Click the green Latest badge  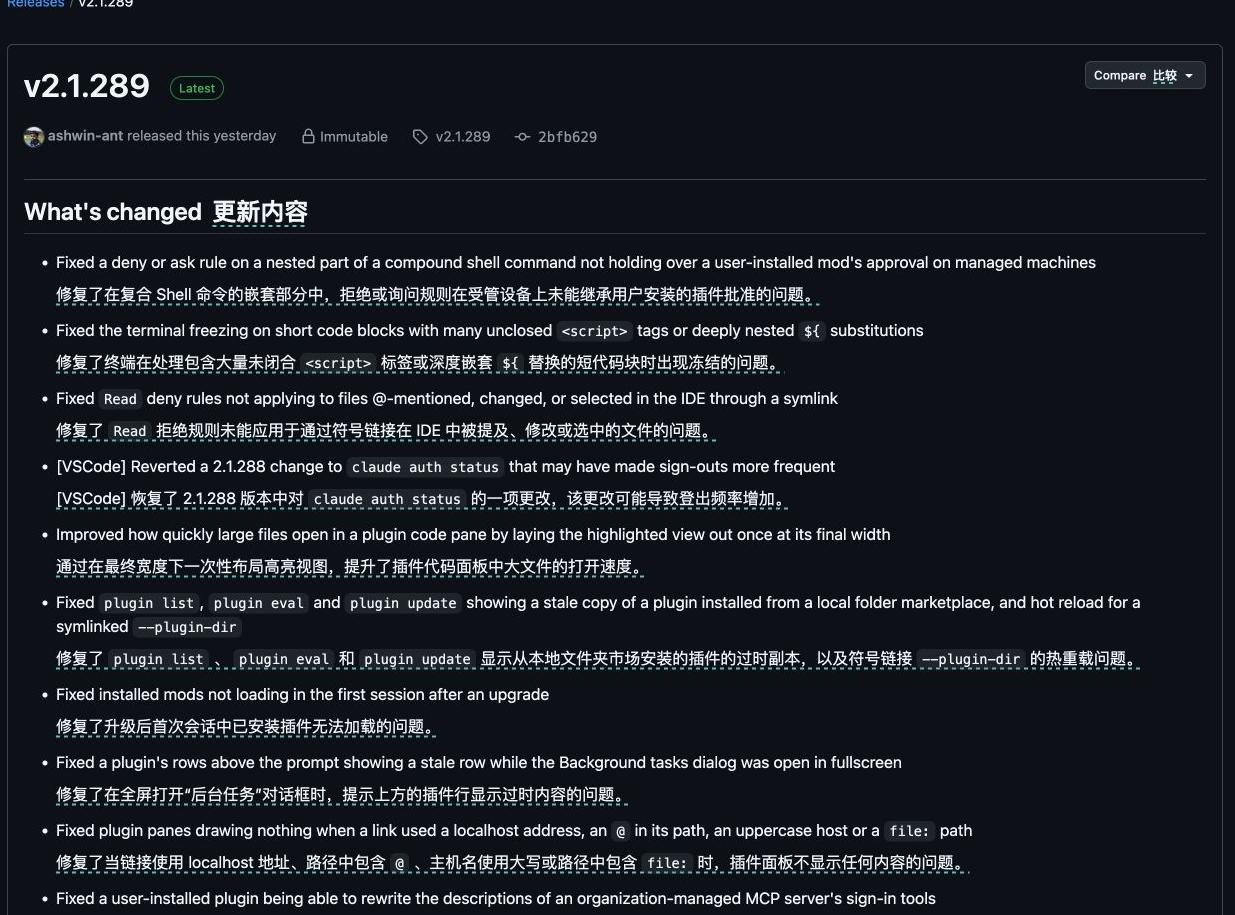(197, 88)
